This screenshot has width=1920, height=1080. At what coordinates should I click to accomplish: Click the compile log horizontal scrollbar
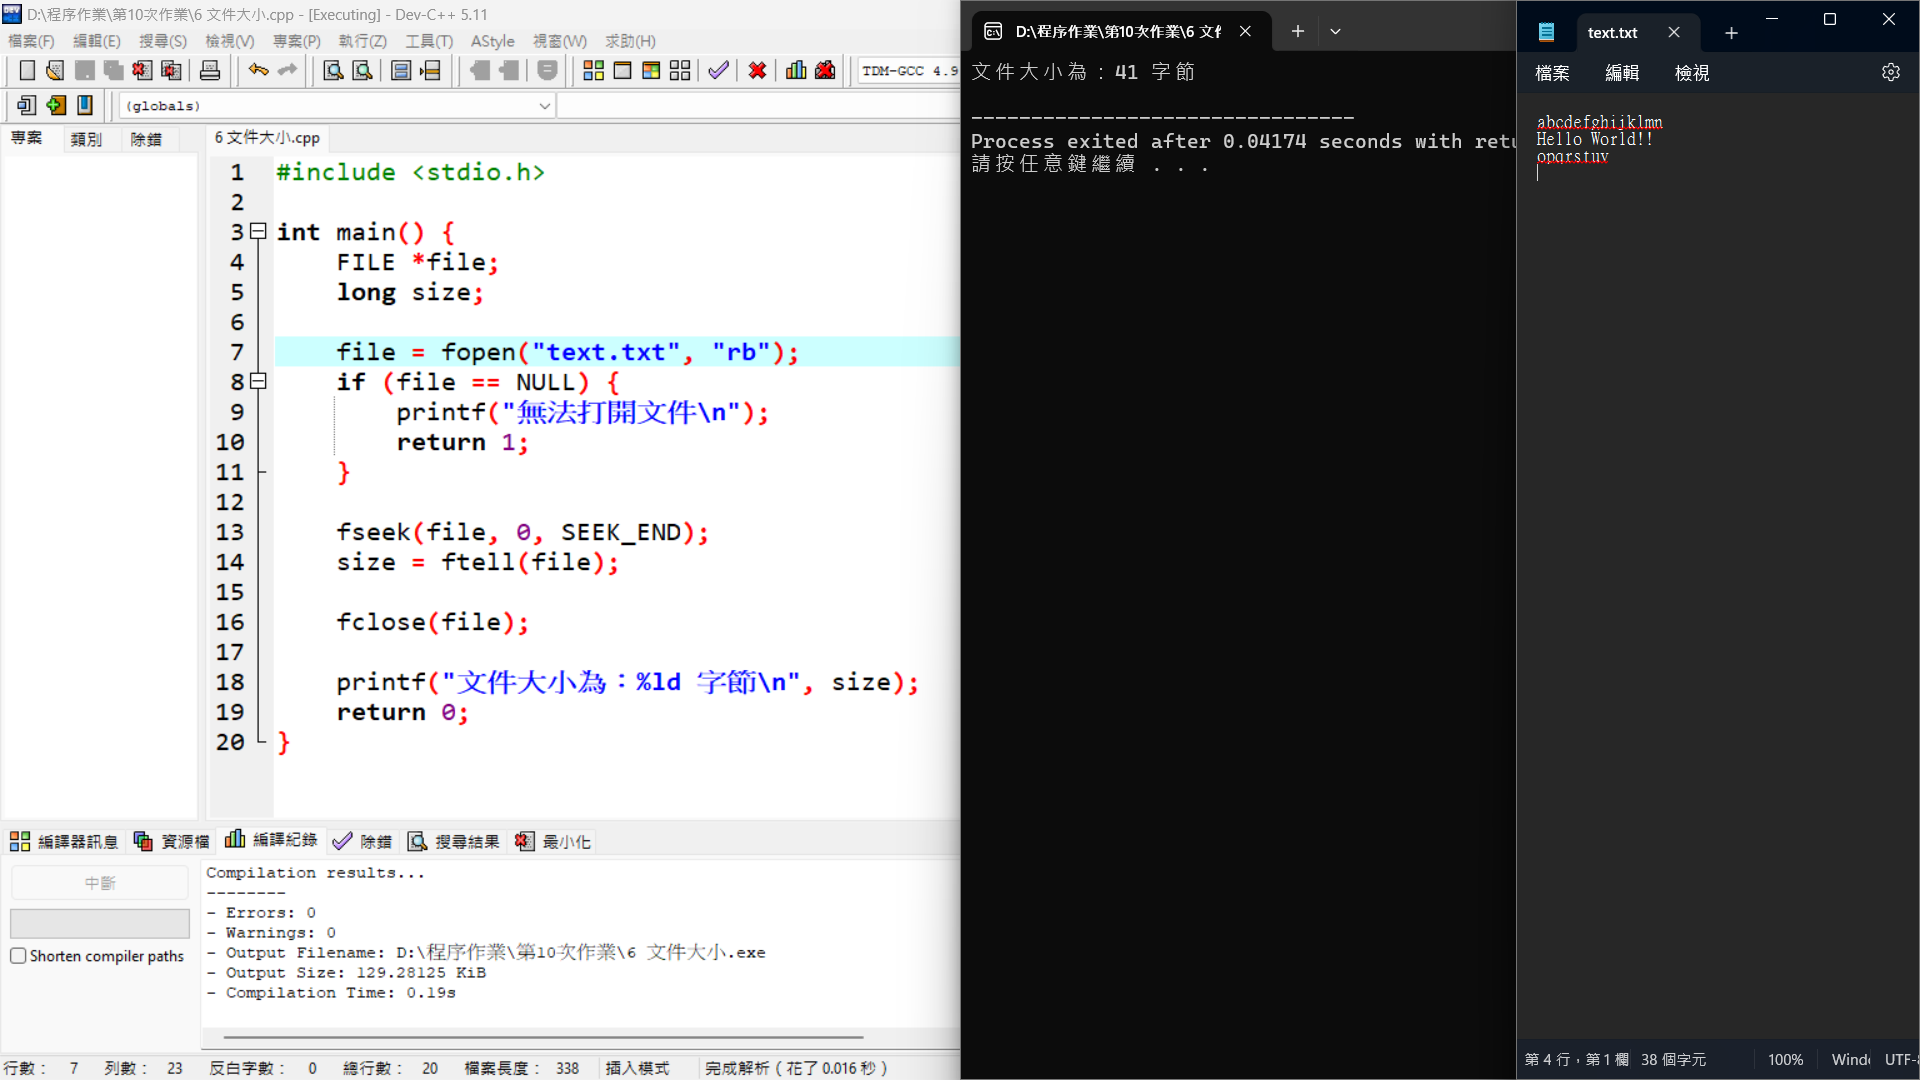[x=542, y=1037]
